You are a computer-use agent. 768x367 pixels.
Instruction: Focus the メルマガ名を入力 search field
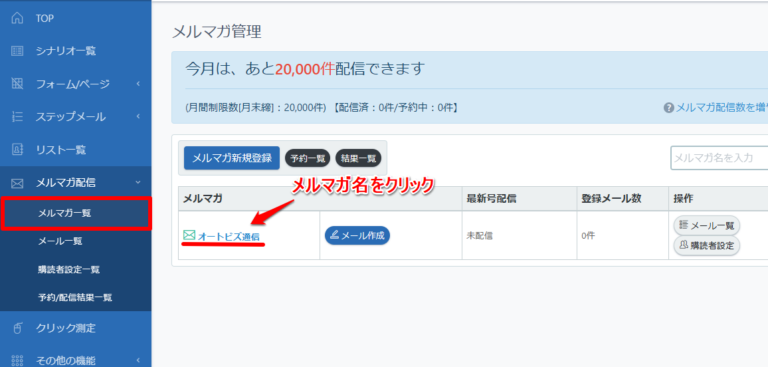[719, 158]
